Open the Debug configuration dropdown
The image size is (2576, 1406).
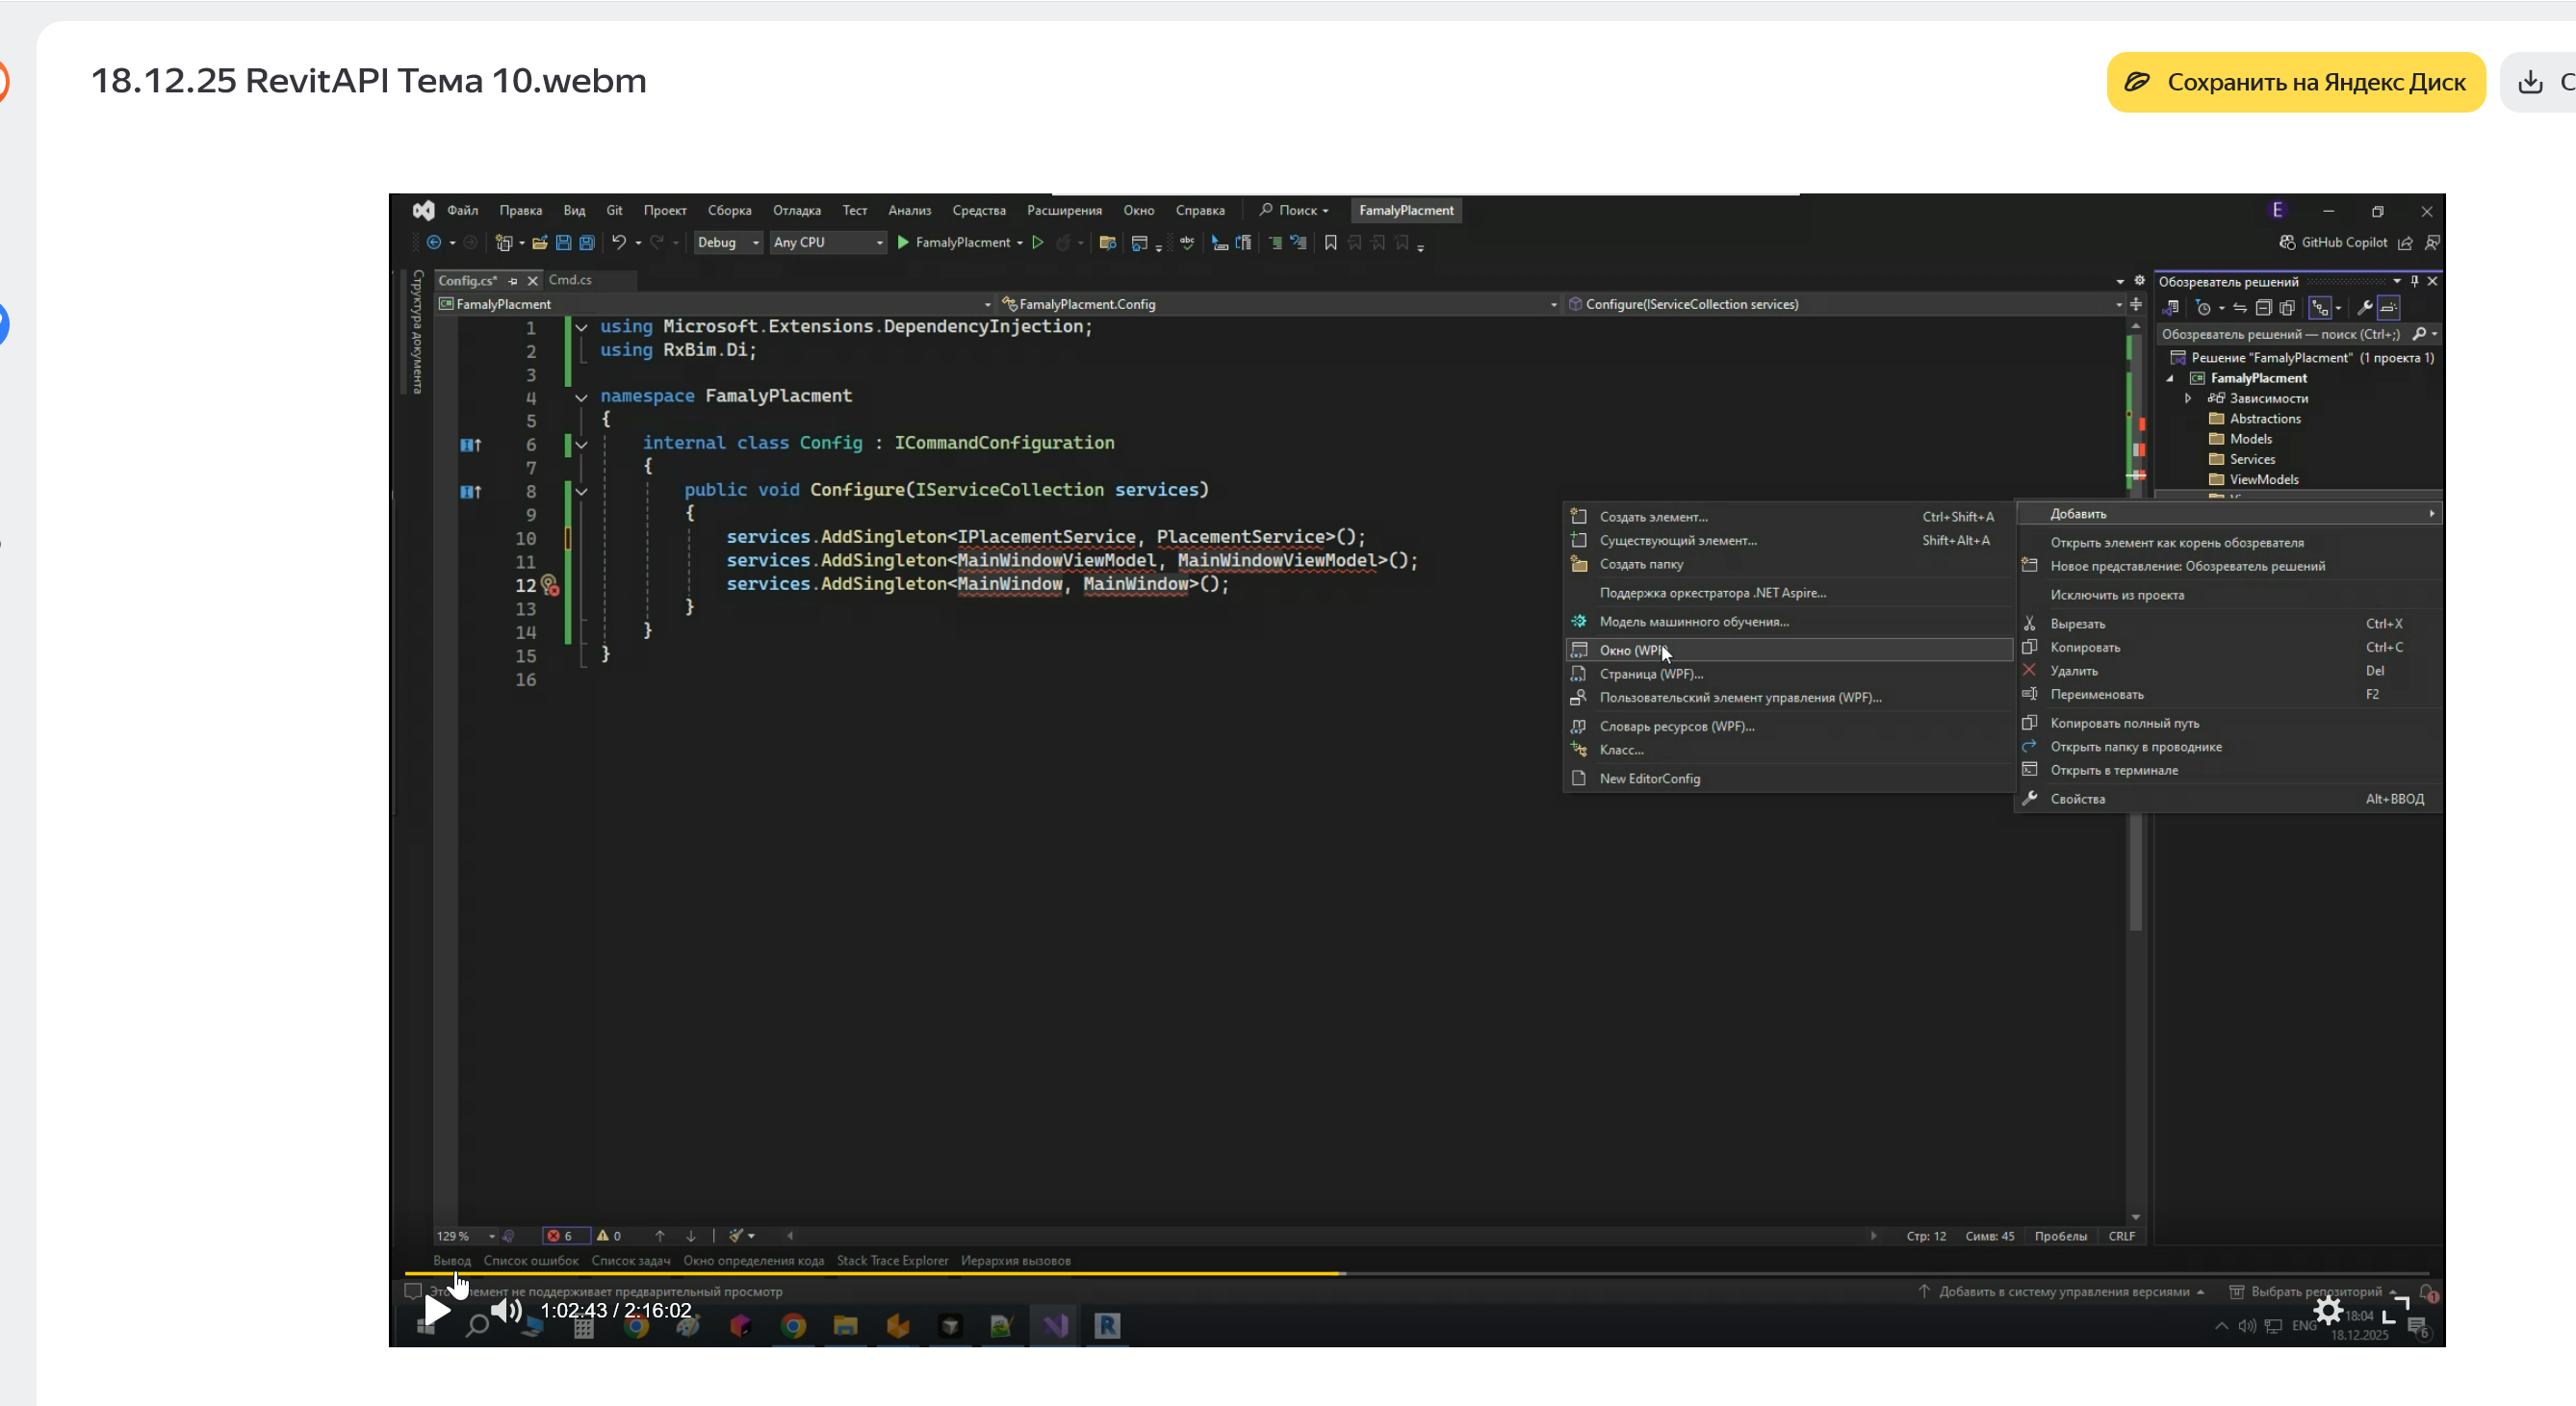tap(728, 243)
